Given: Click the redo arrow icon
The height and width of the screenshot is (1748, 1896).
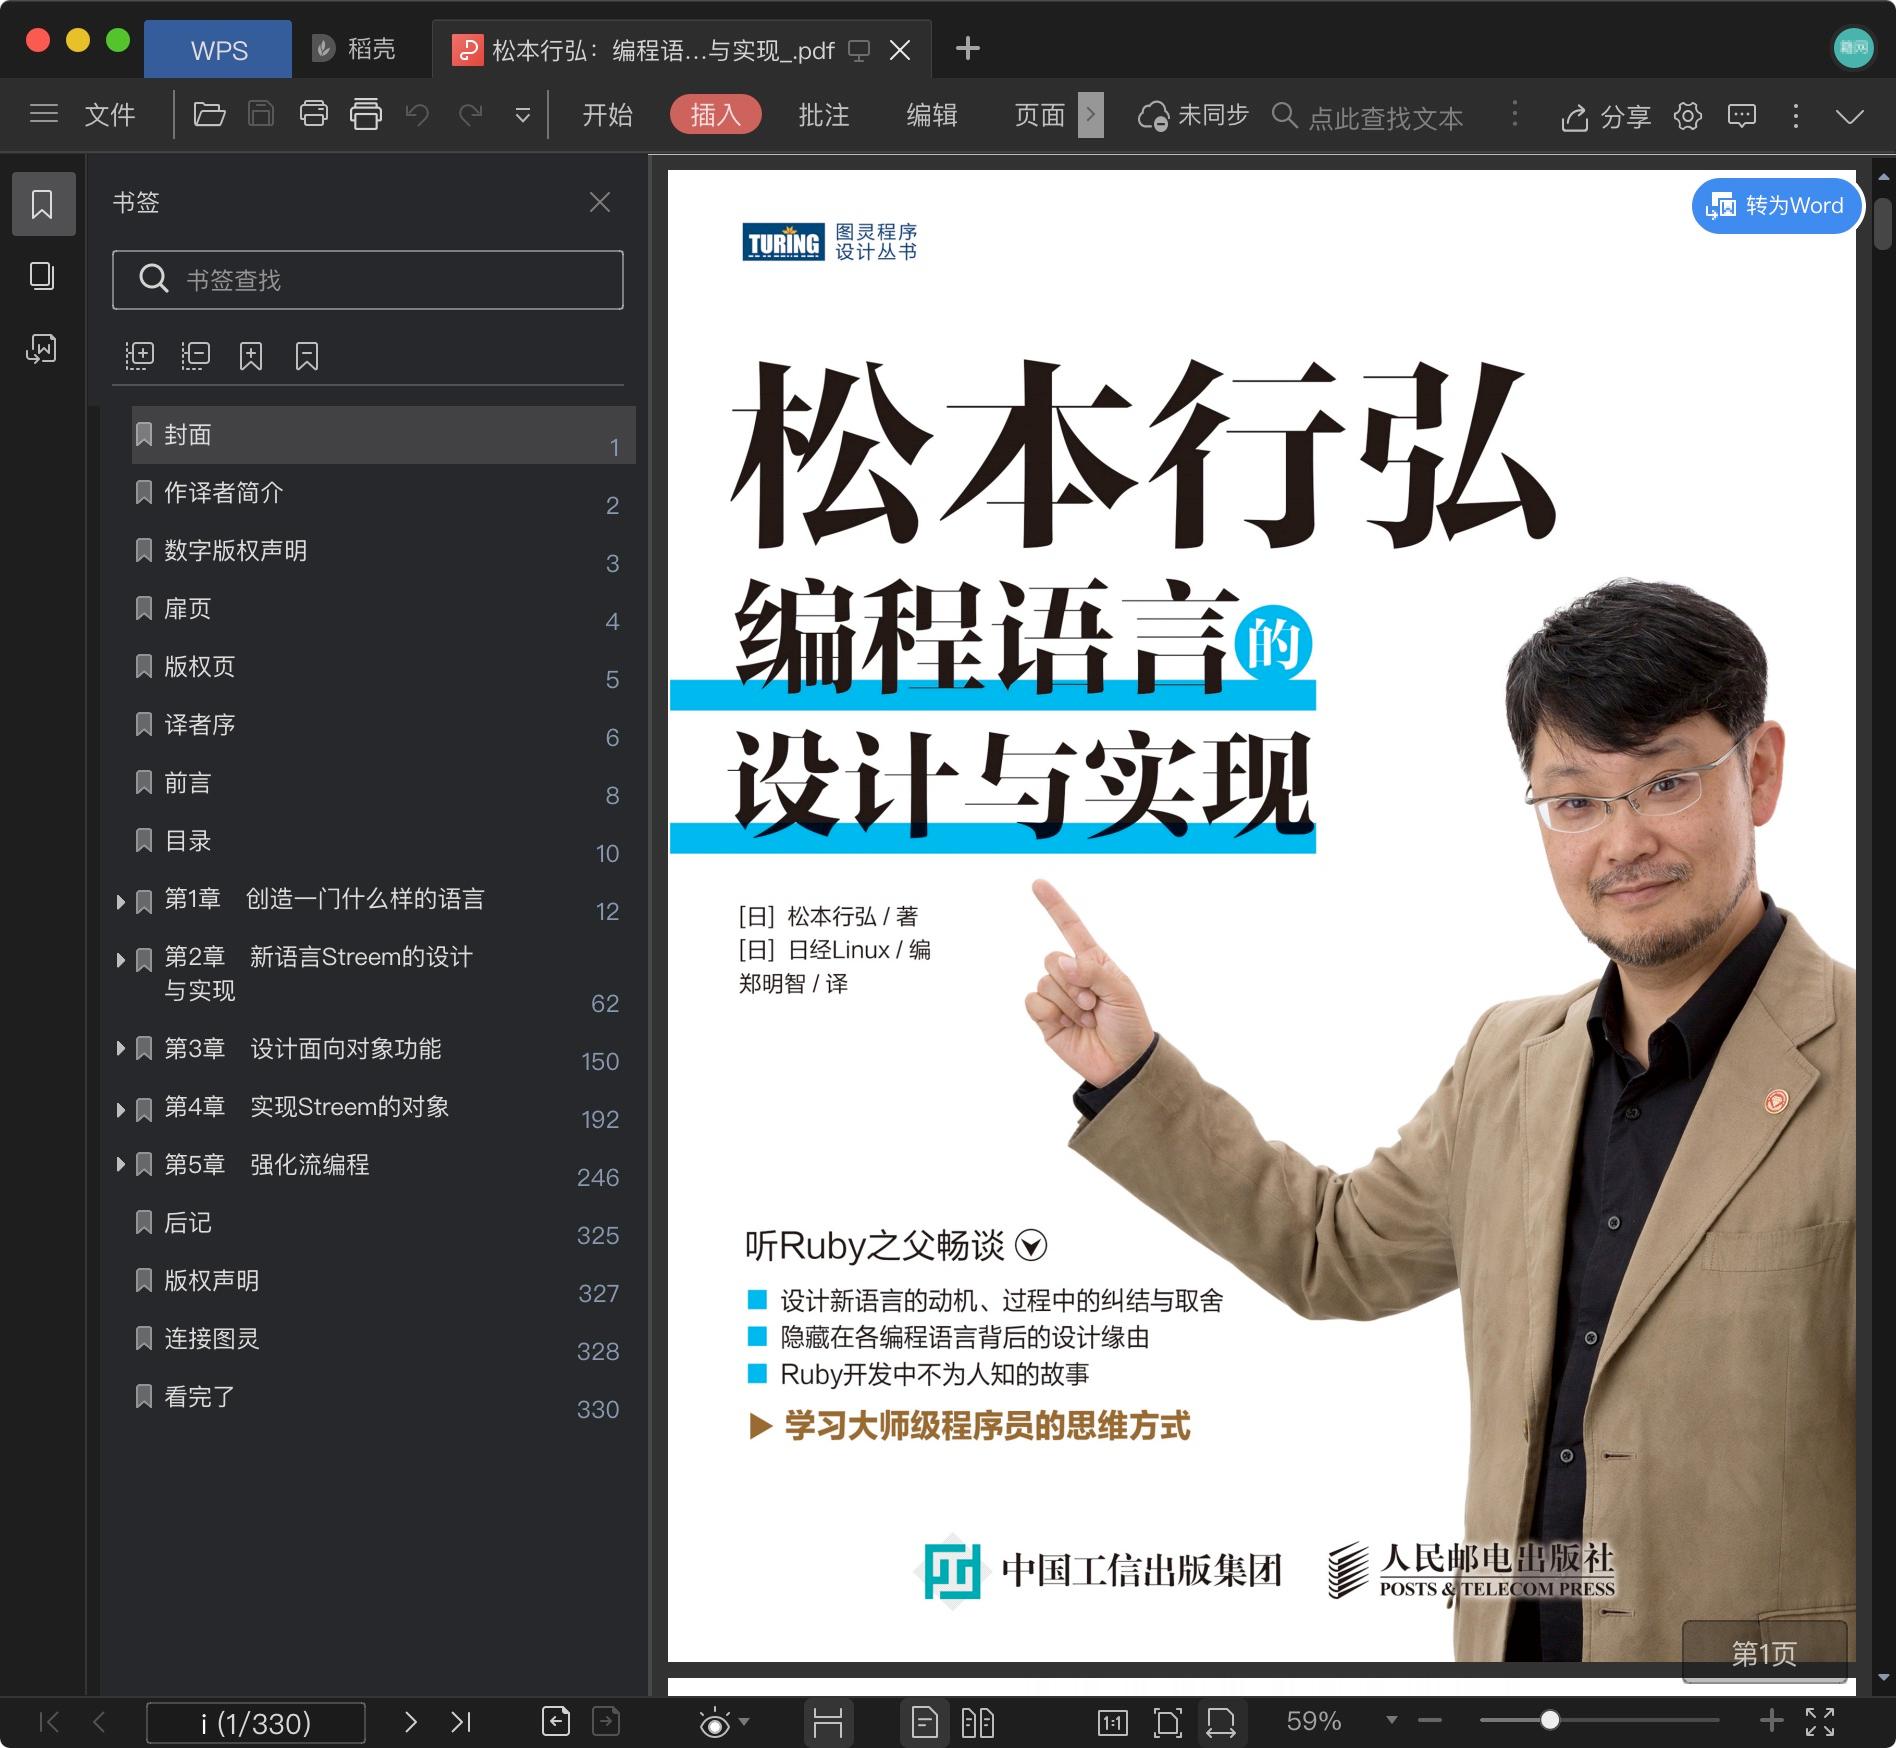Looking at the screenshot, I should (x=470, y=115).
